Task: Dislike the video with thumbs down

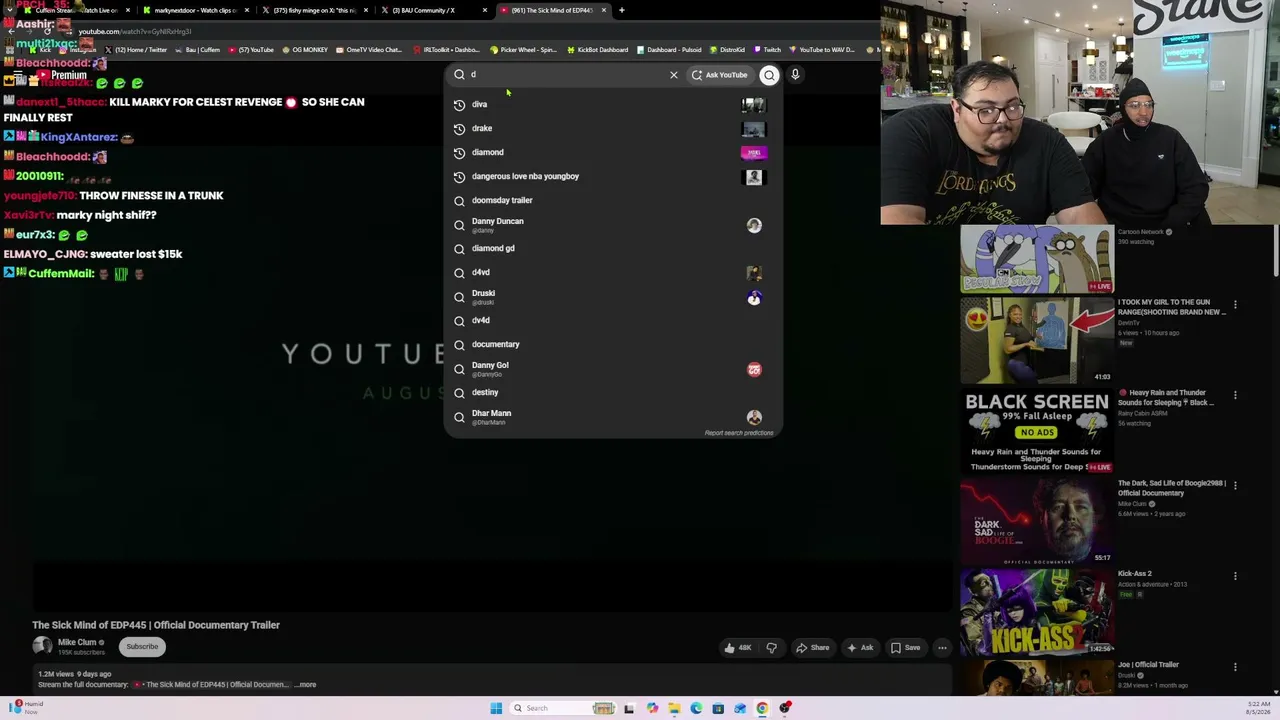Action: (x=771, y=648)
